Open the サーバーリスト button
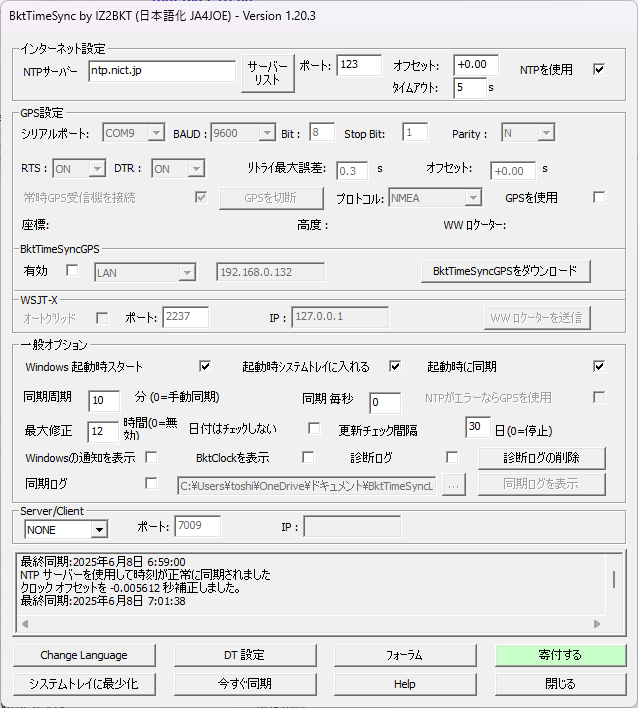Image resolution: width=638 pixels, height=708 pixels. [268, 74]
